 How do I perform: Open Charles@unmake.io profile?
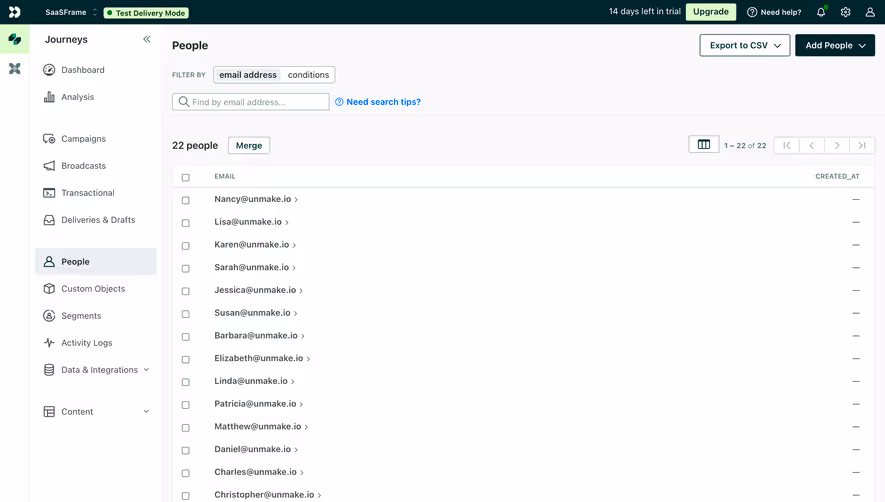255,472
